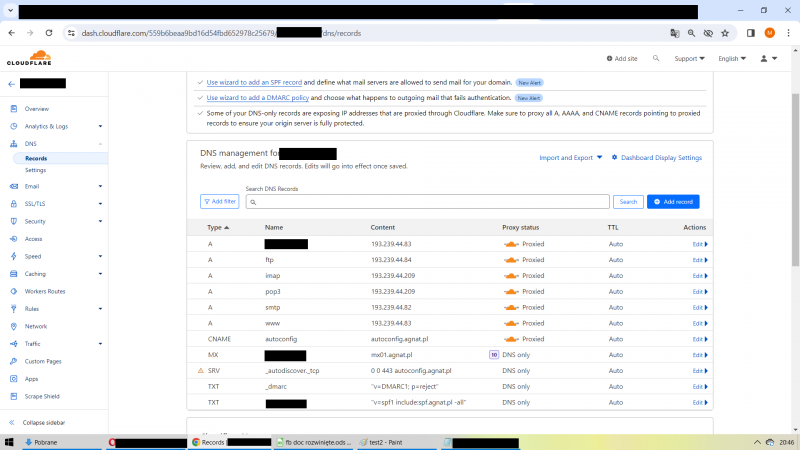800x450 pixels.
Task: Click the Scrape Shield sidebar icon
Action: [14, 396]
